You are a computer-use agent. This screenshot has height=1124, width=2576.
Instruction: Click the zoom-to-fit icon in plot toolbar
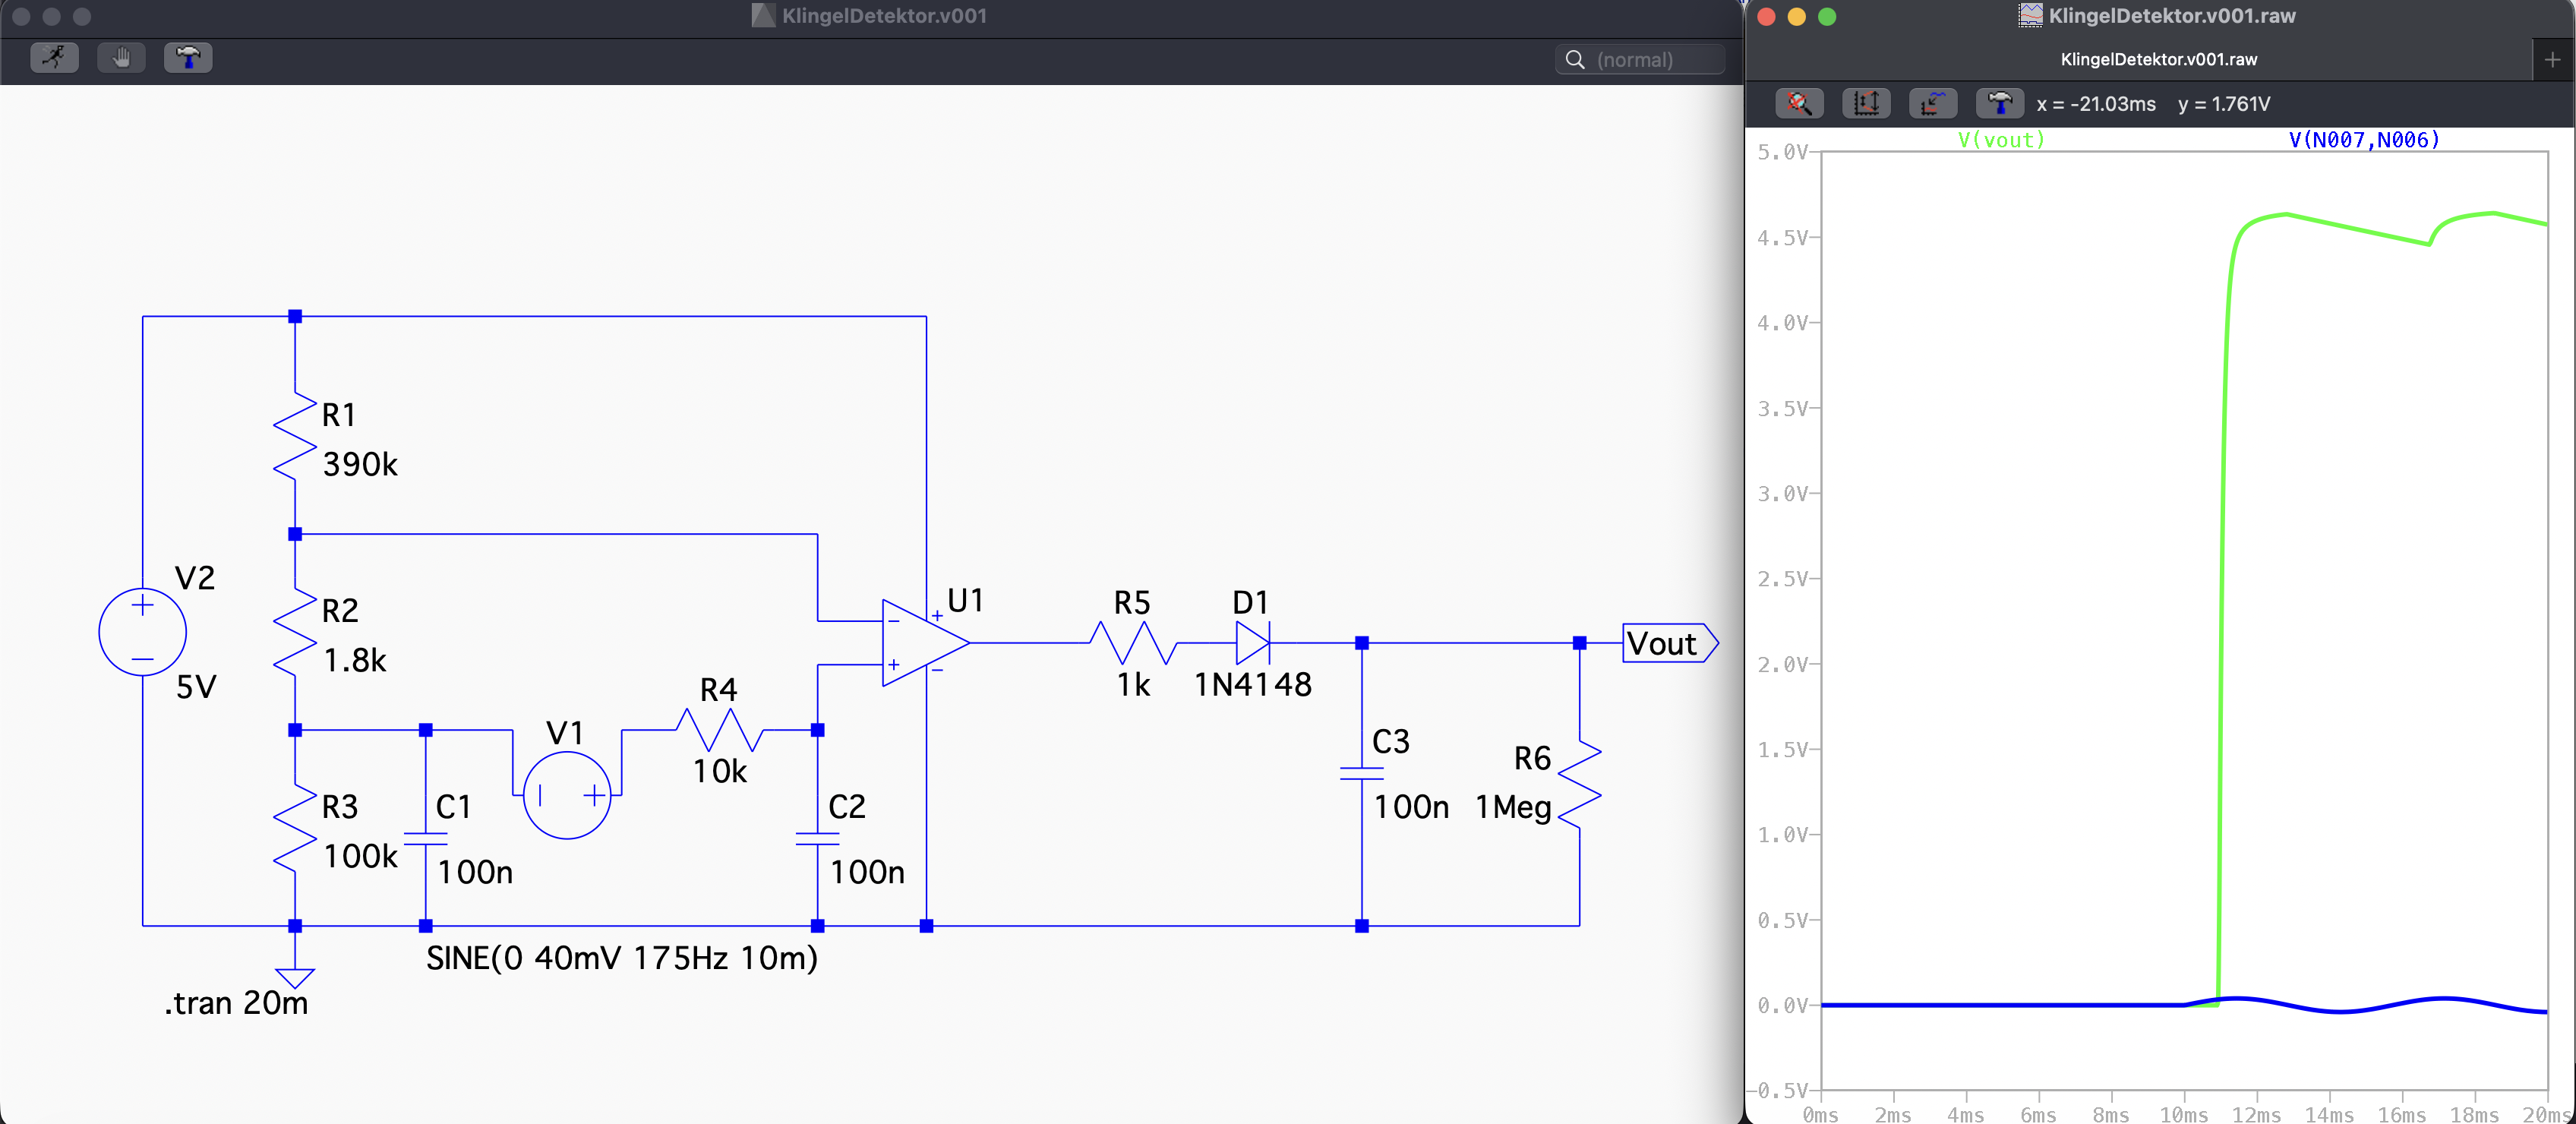click(x=1798, y=103)
